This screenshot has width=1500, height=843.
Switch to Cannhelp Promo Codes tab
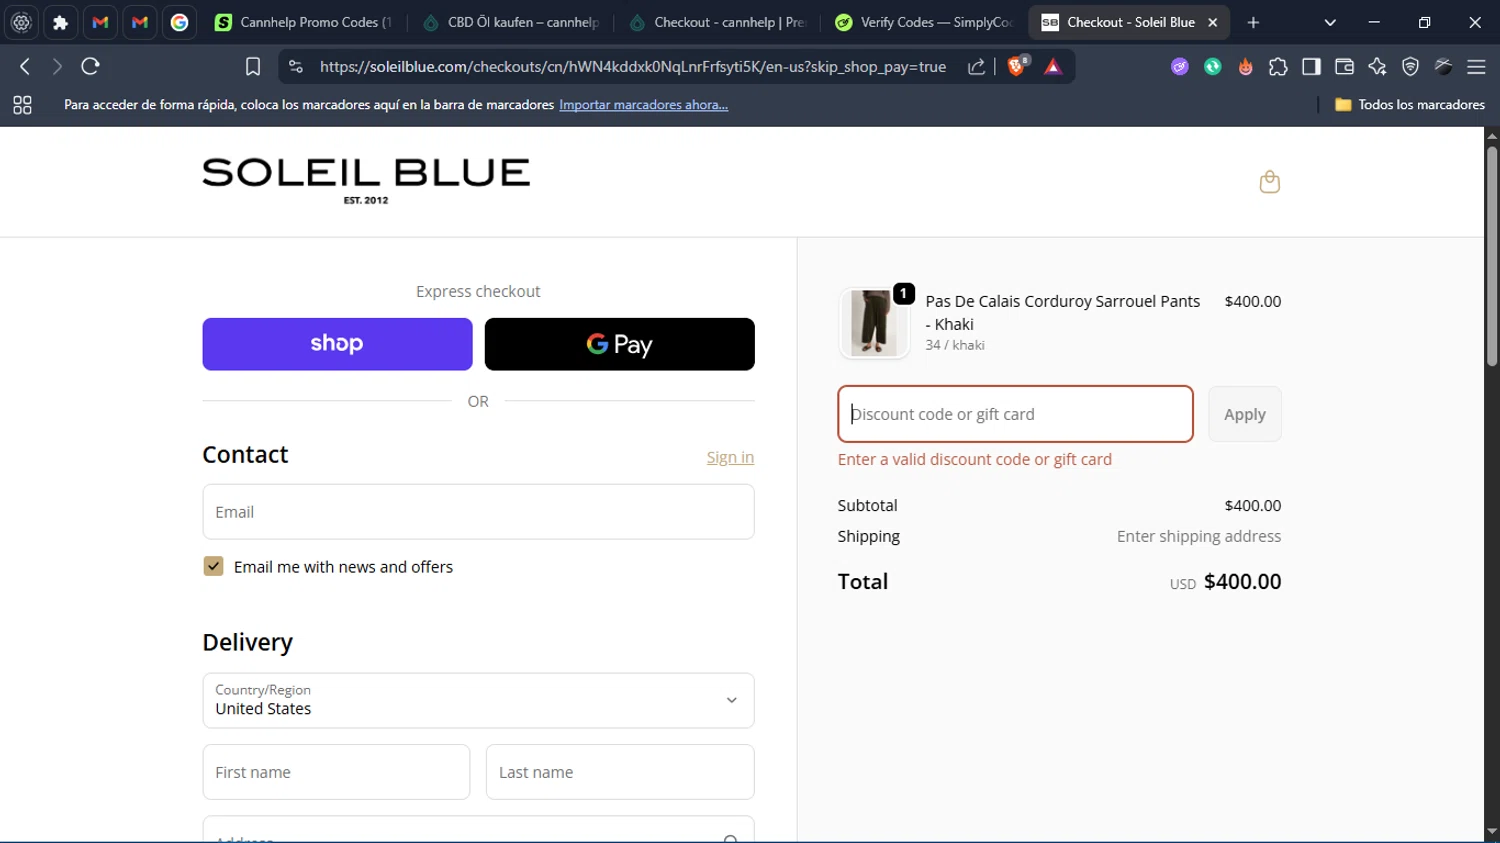click(304, 22)
